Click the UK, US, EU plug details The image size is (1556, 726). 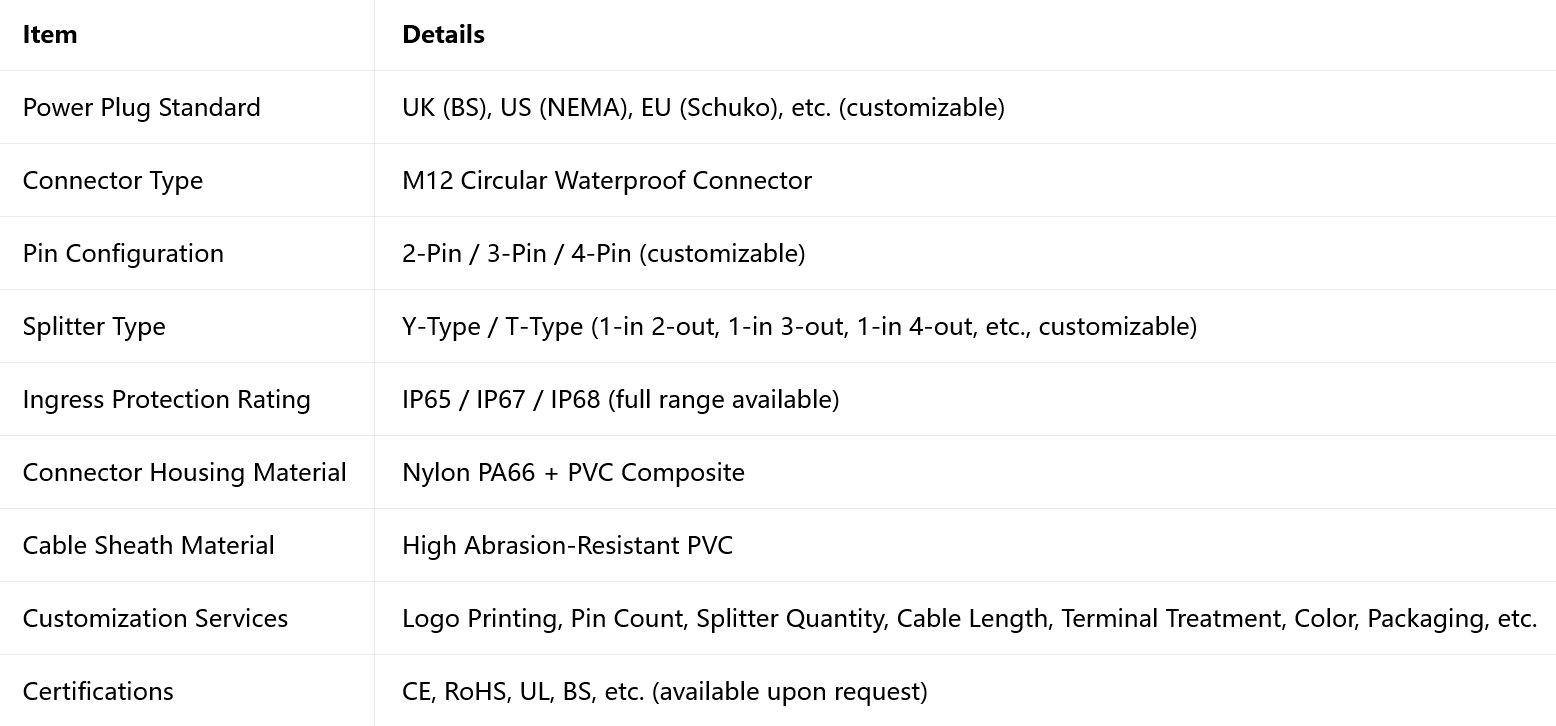click(703, 108)
